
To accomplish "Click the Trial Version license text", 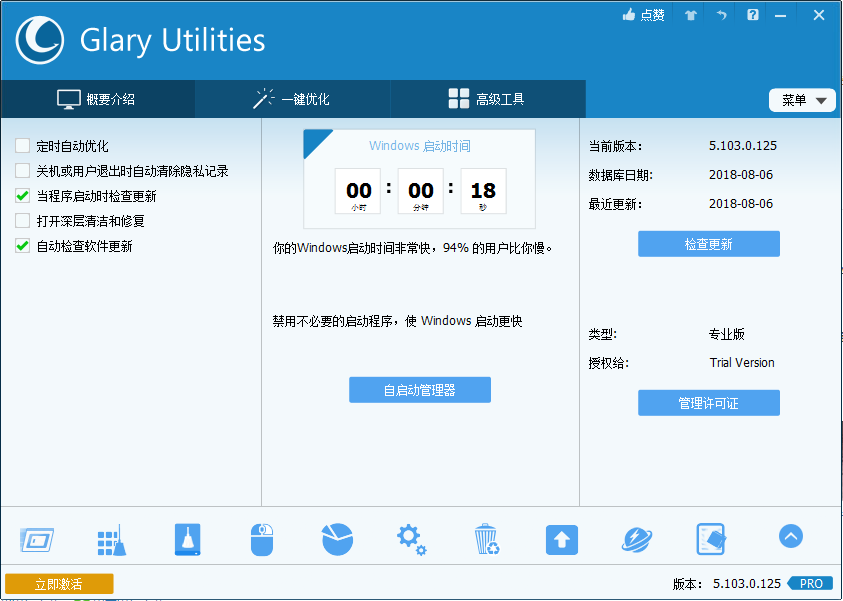I will coord(742,363).
